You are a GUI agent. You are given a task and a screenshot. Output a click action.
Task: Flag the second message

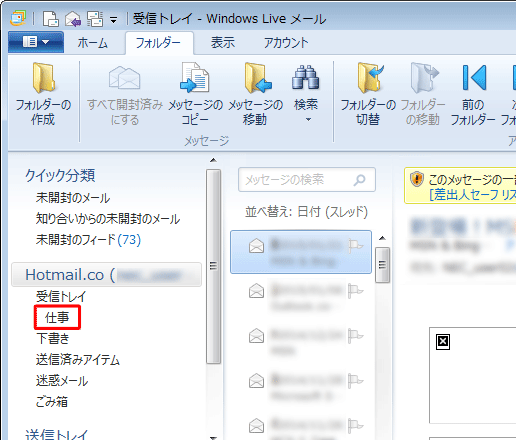[356, 291]
